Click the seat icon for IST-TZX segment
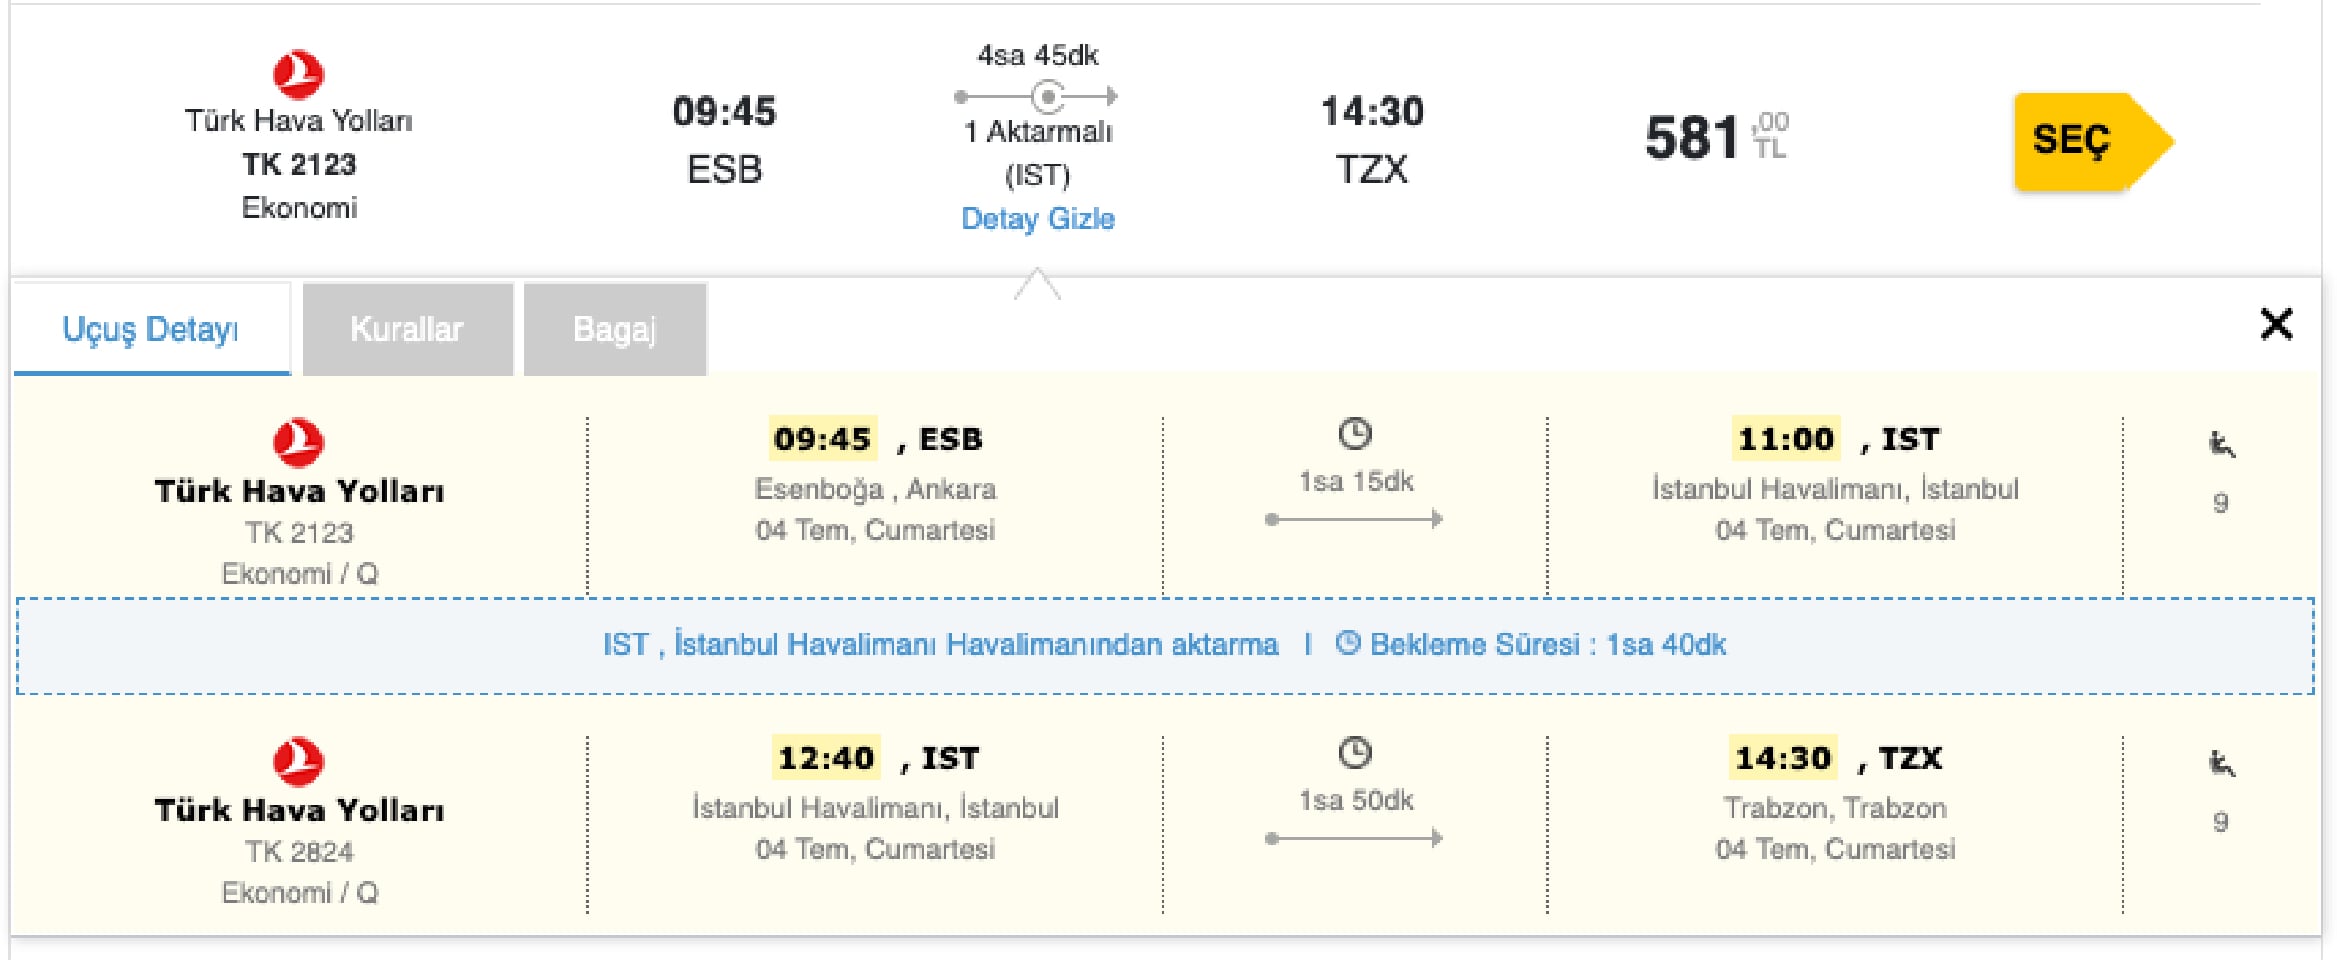 (x=2221, y=763)
